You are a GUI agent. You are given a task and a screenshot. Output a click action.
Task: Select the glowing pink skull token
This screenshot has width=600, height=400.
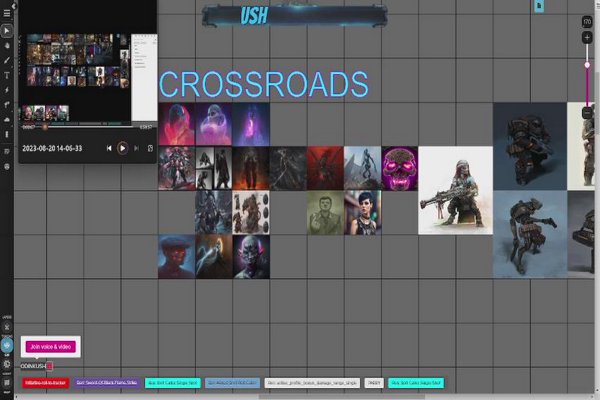click(x=399, y=168)
